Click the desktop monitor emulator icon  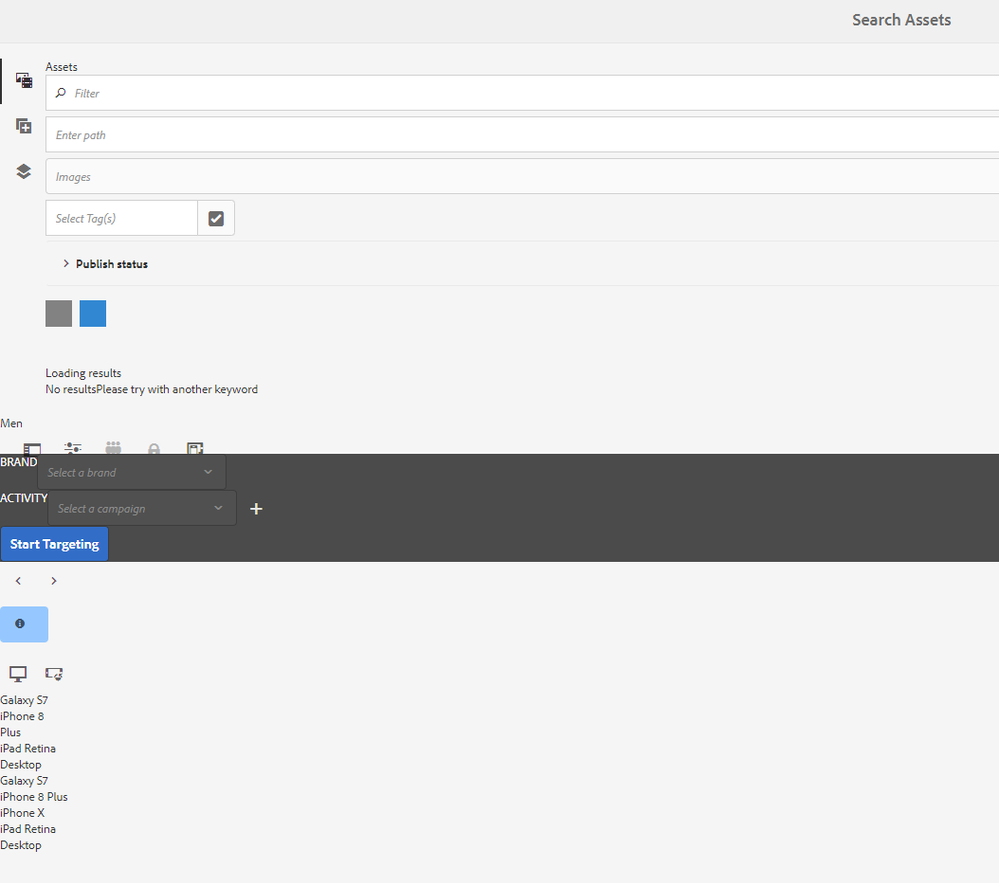pyautogui.click(x=18, y=674)
